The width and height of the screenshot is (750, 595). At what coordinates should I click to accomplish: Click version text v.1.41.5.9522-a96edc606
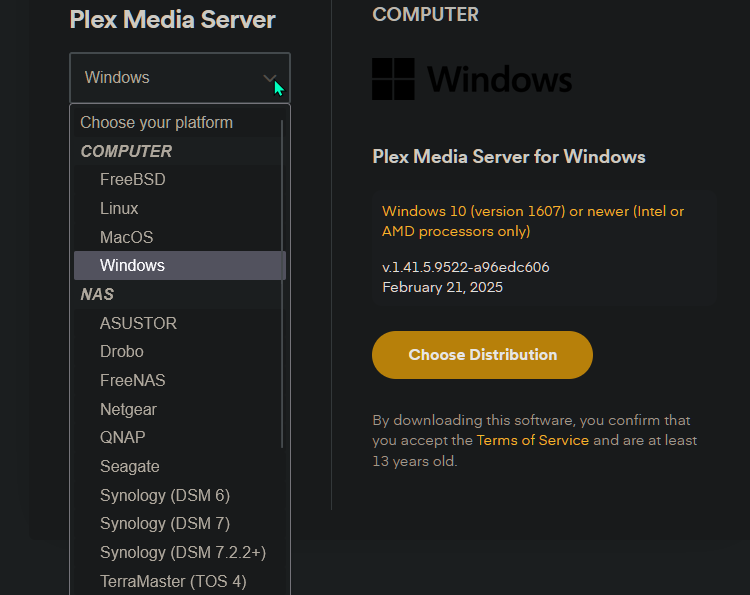coord(465,267)
